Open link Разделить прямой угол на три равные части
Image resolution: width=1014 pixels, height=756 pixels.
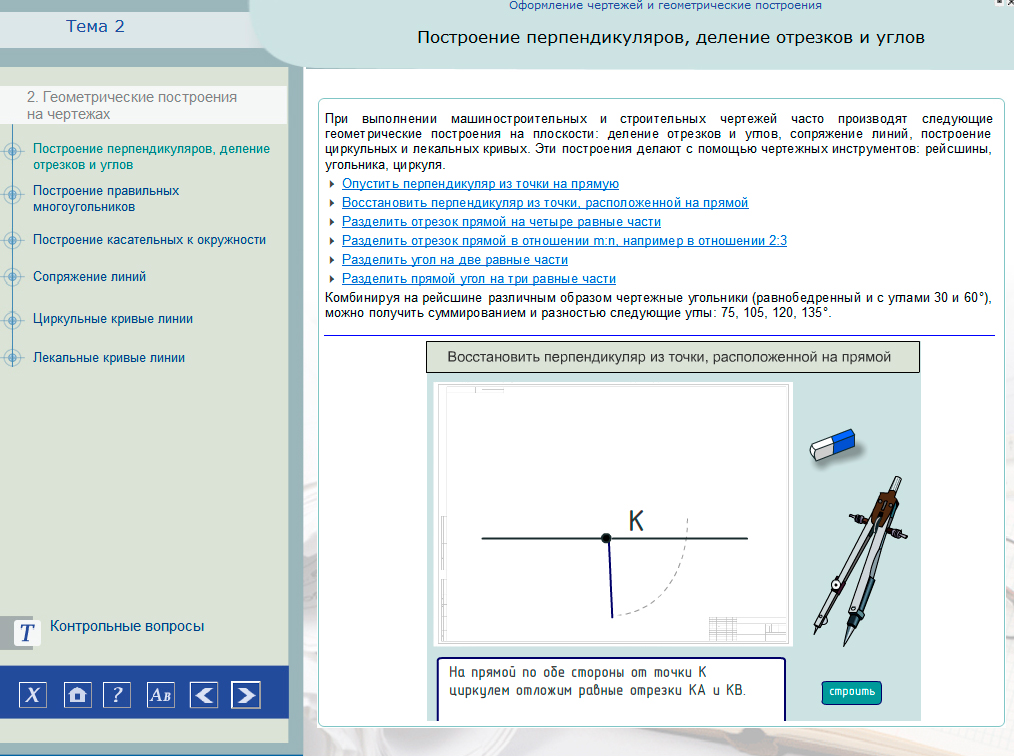(x=479, y=279)
